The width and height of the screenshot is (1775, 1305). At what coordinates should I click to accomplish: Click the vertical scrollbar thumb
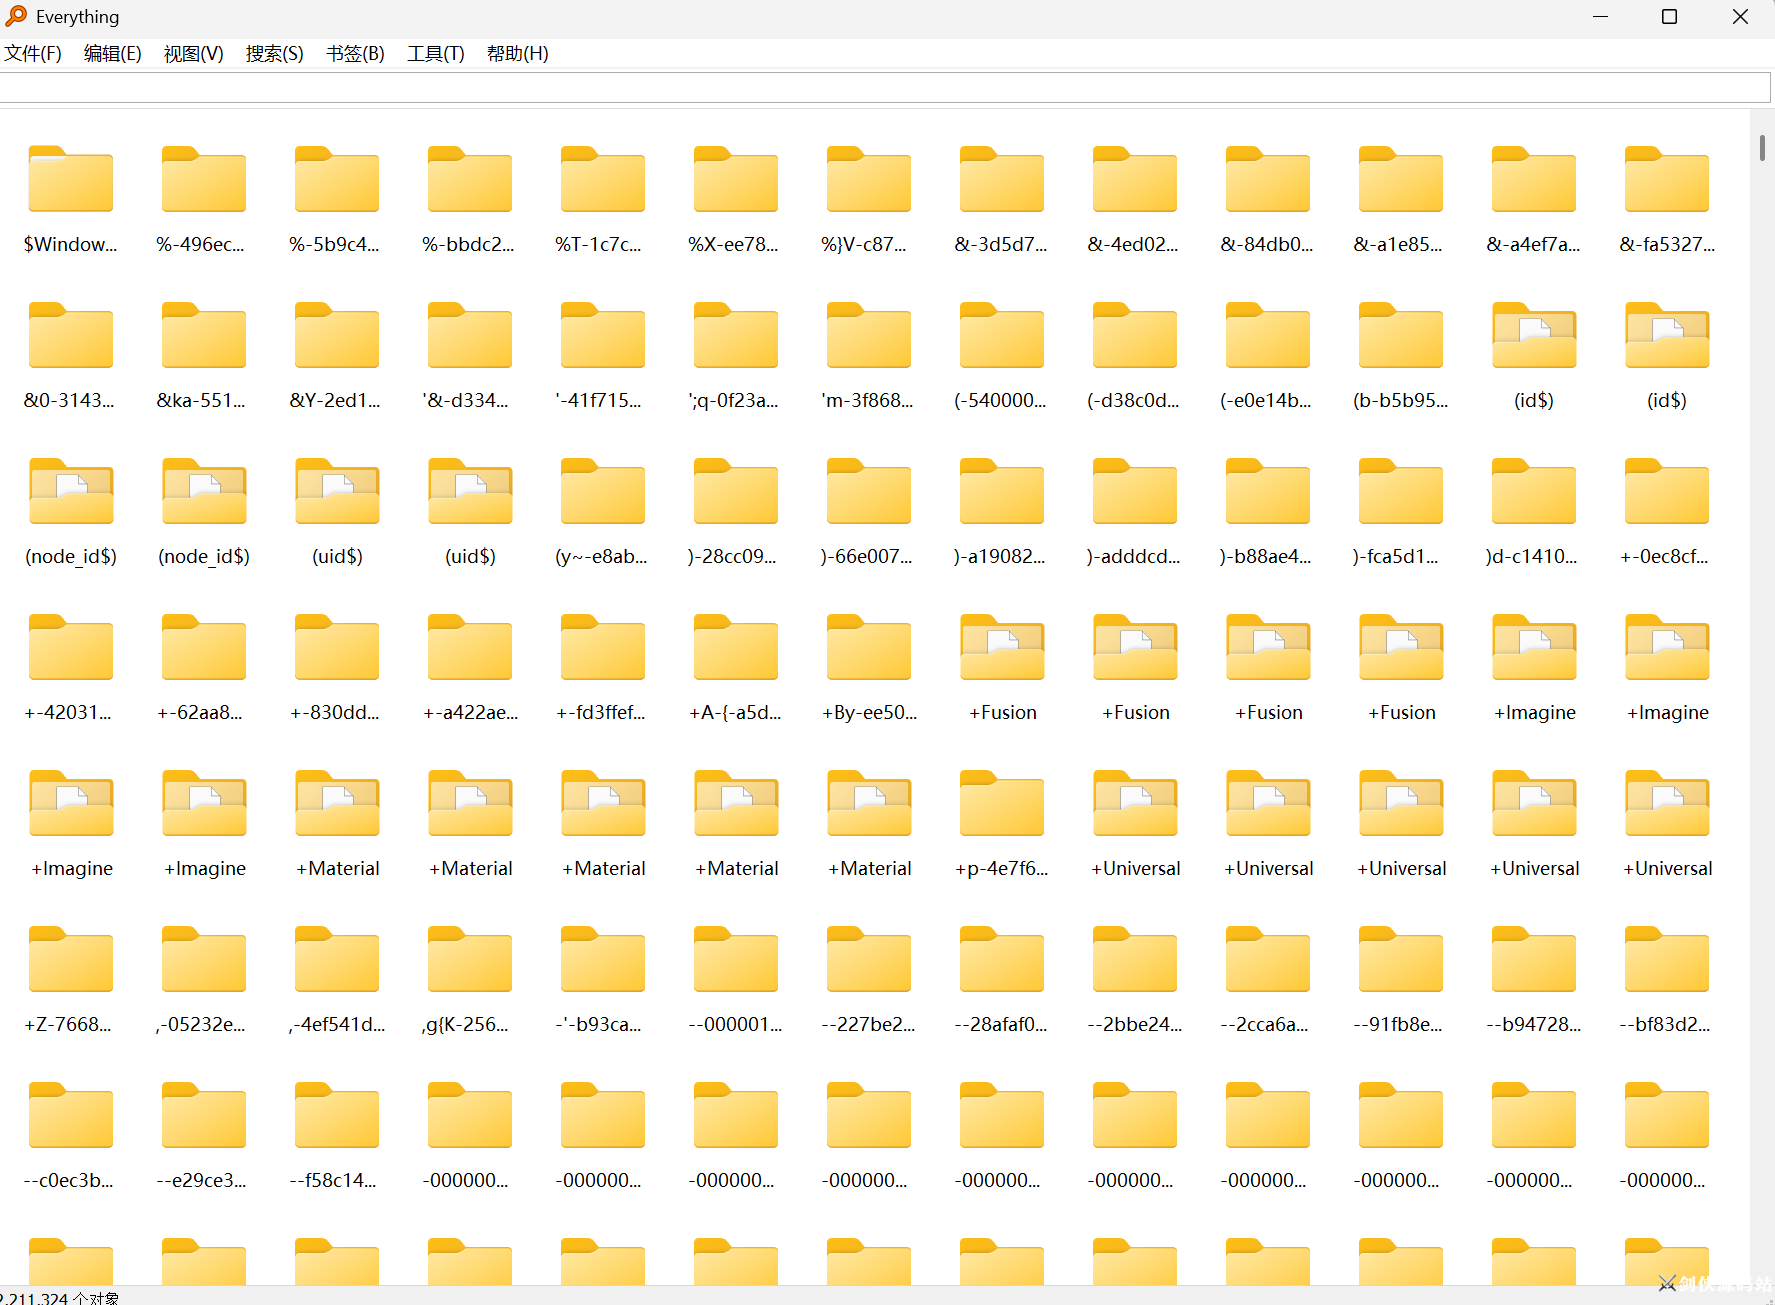pyautogui.click(x=1762, y=148)
